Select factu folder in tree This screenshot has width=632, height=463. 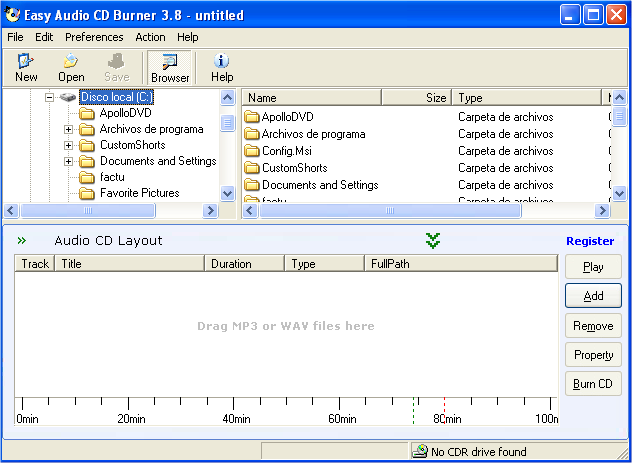point(112,177)
